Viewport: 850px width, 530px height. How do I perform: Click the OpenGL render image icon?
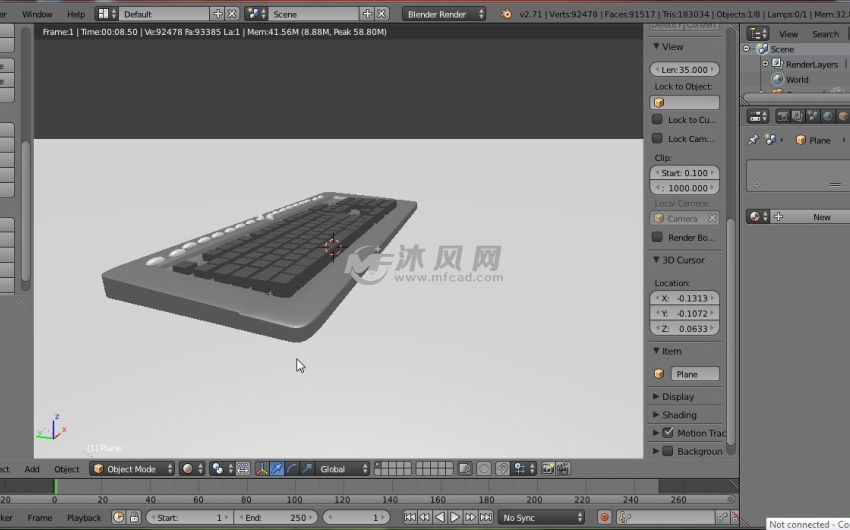(548, 468)
